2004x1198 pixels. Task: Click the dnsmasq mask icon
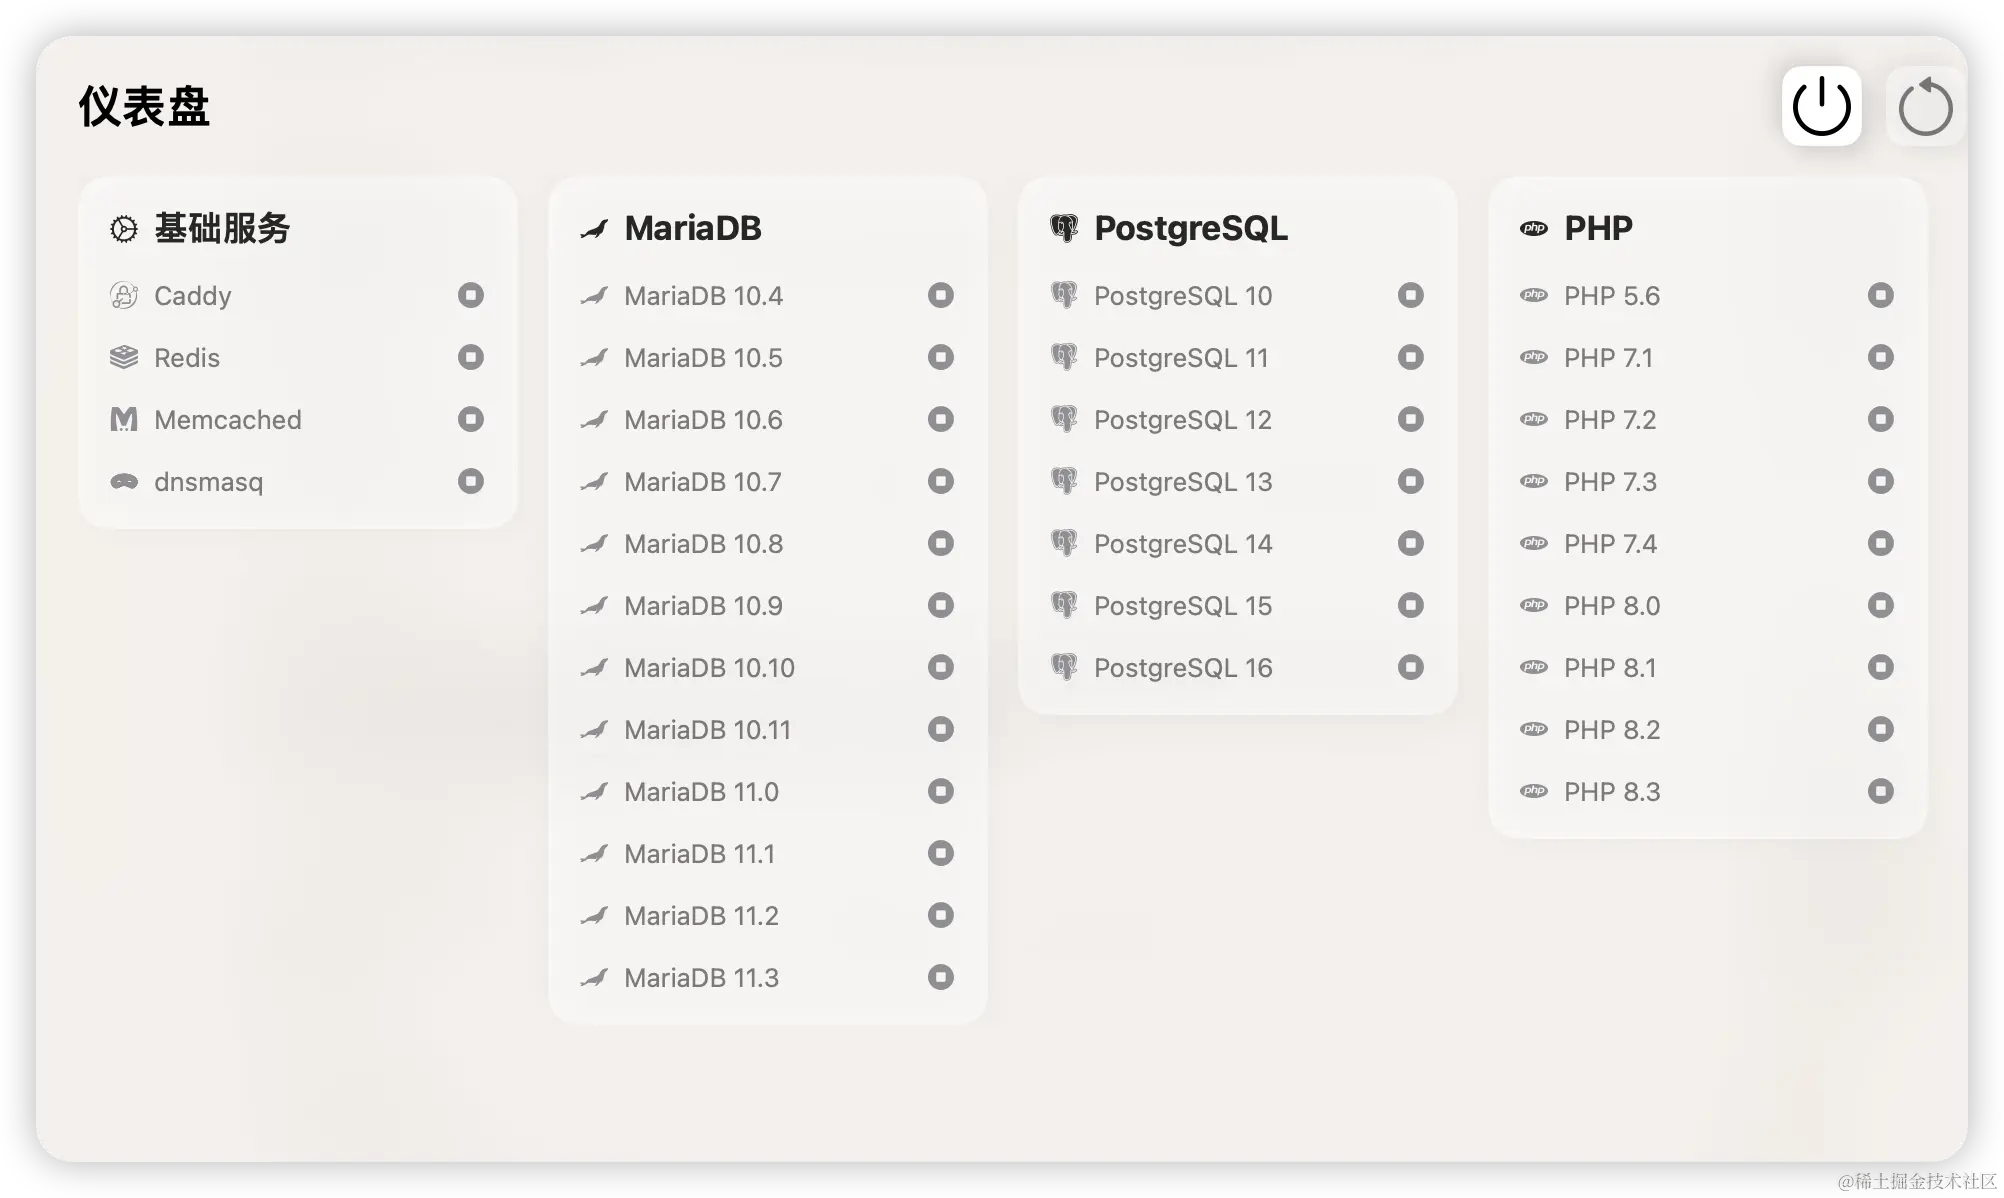point(124,482)
